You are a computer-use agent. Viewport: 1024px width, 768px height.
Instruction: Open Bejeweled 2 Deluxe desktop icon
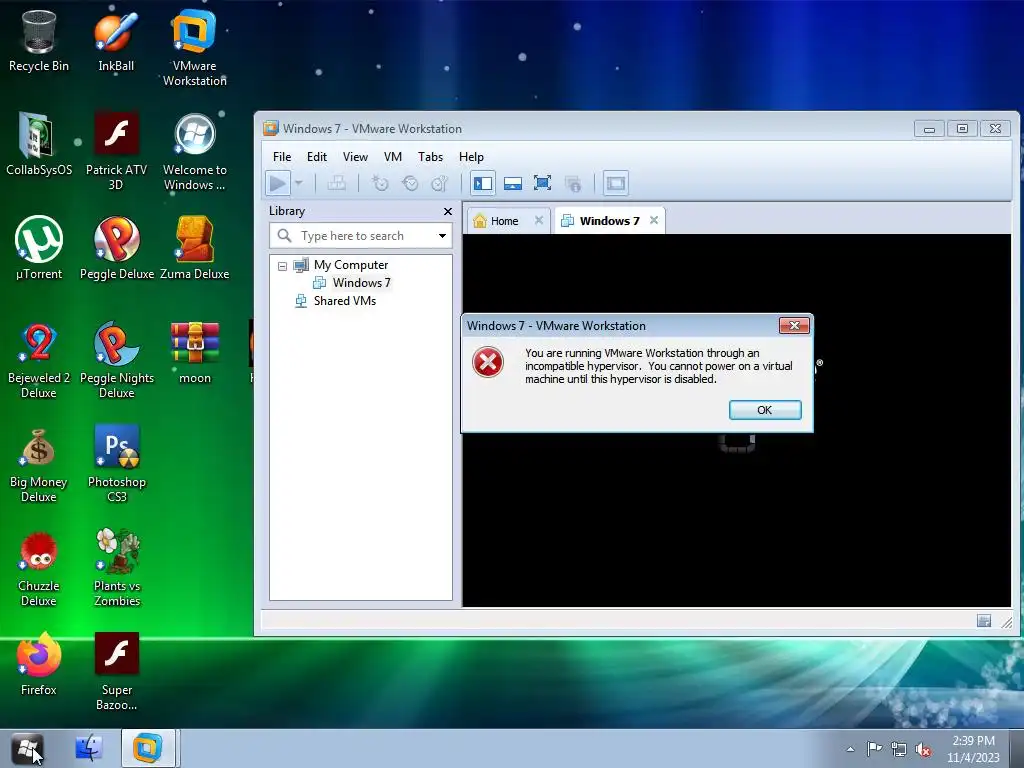point(39,360)
